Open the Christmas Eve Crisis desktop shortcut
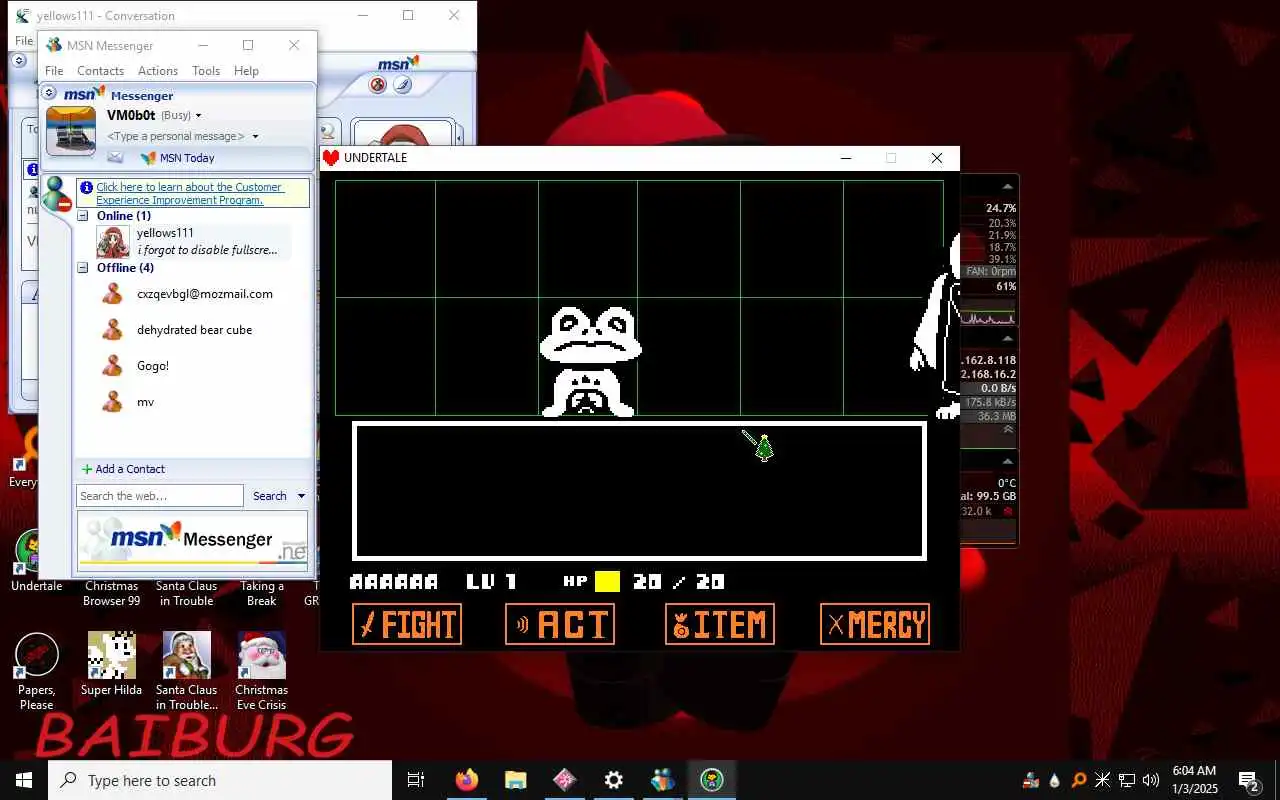 click(x=261, y=671)
